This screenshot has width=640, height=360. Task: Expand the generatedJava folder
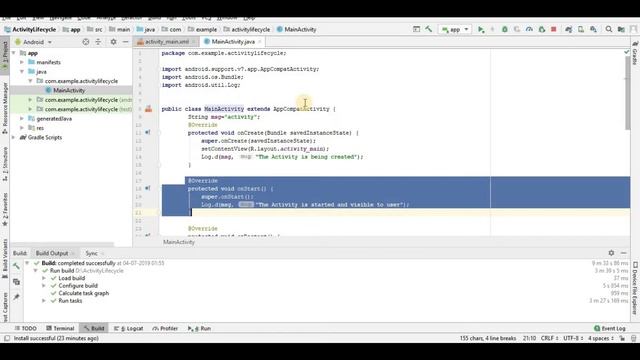point(22,118)
